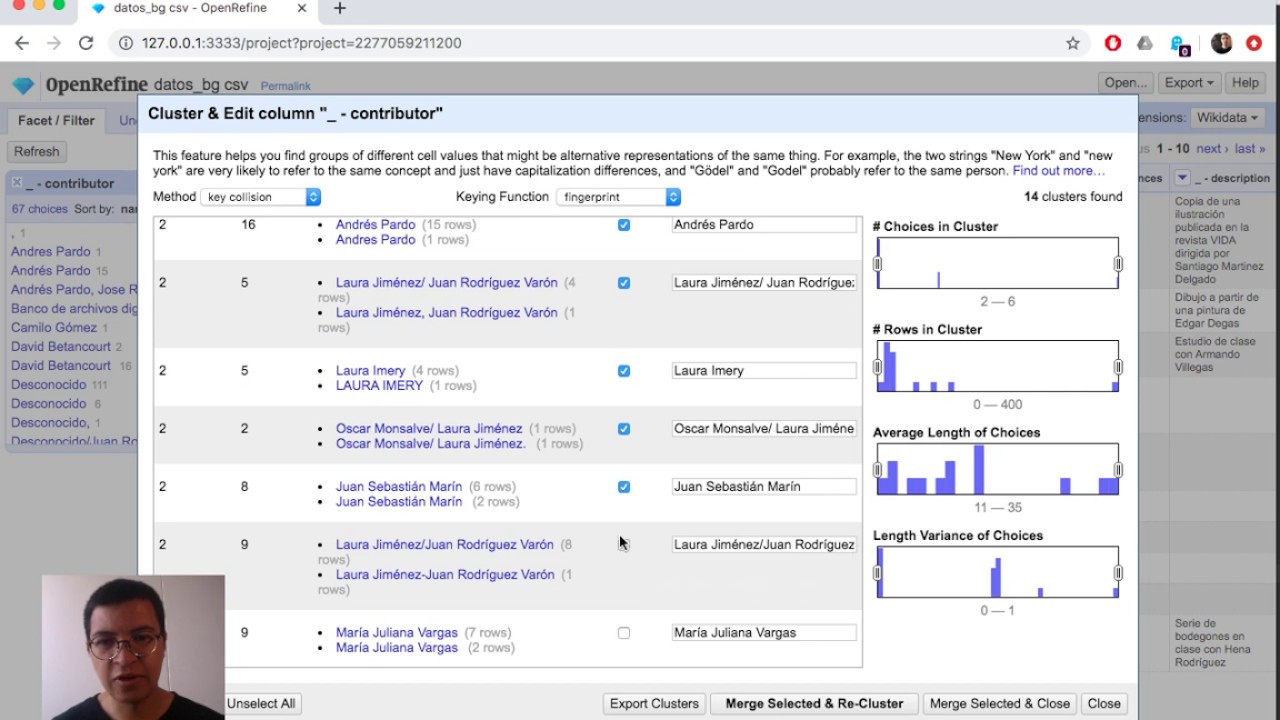The width and height of the screenshot is (1280, 720).
Task: Grab right handle of Length Variance of Choices slider
Action: click(x=1118, y=573)
